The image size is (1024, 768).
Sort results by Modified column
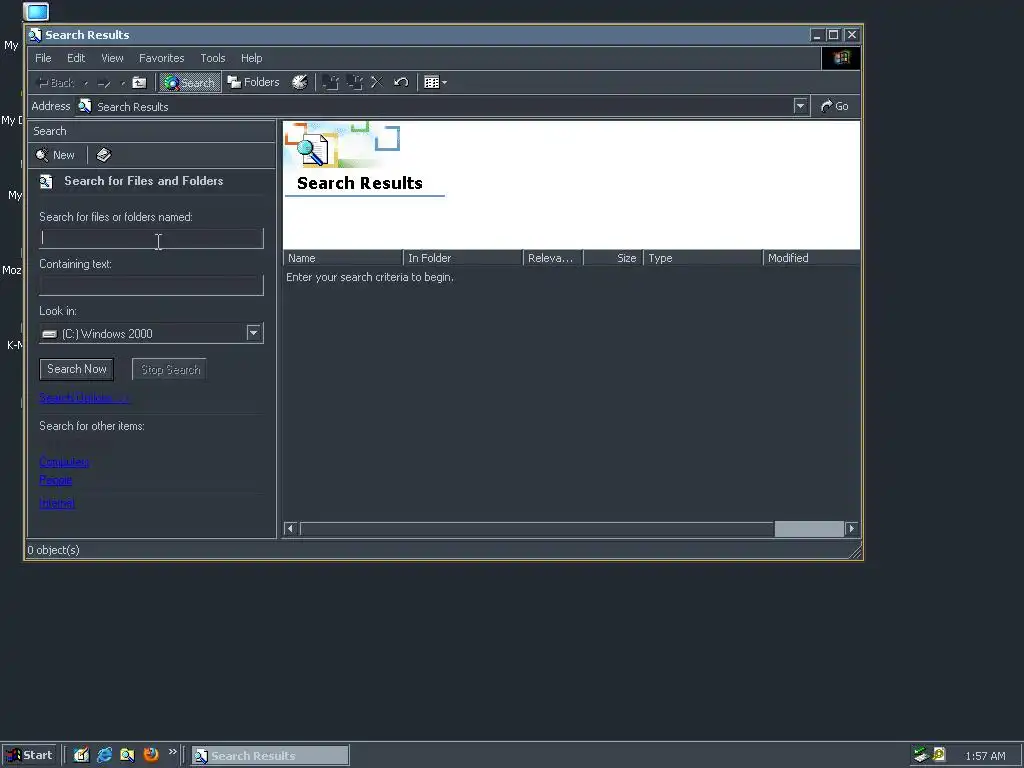point(812,258)
